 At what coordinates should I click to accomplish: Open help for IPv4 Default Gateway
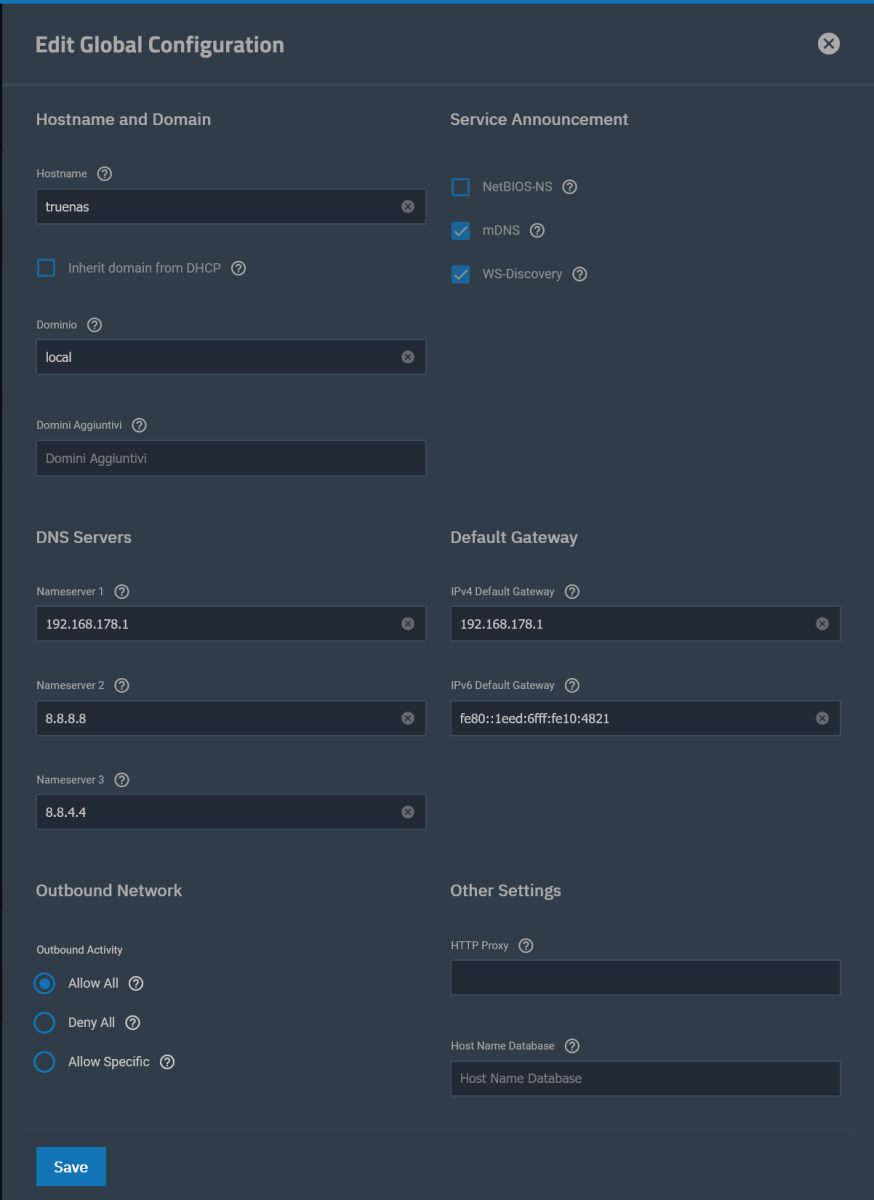tap(571, 591)
